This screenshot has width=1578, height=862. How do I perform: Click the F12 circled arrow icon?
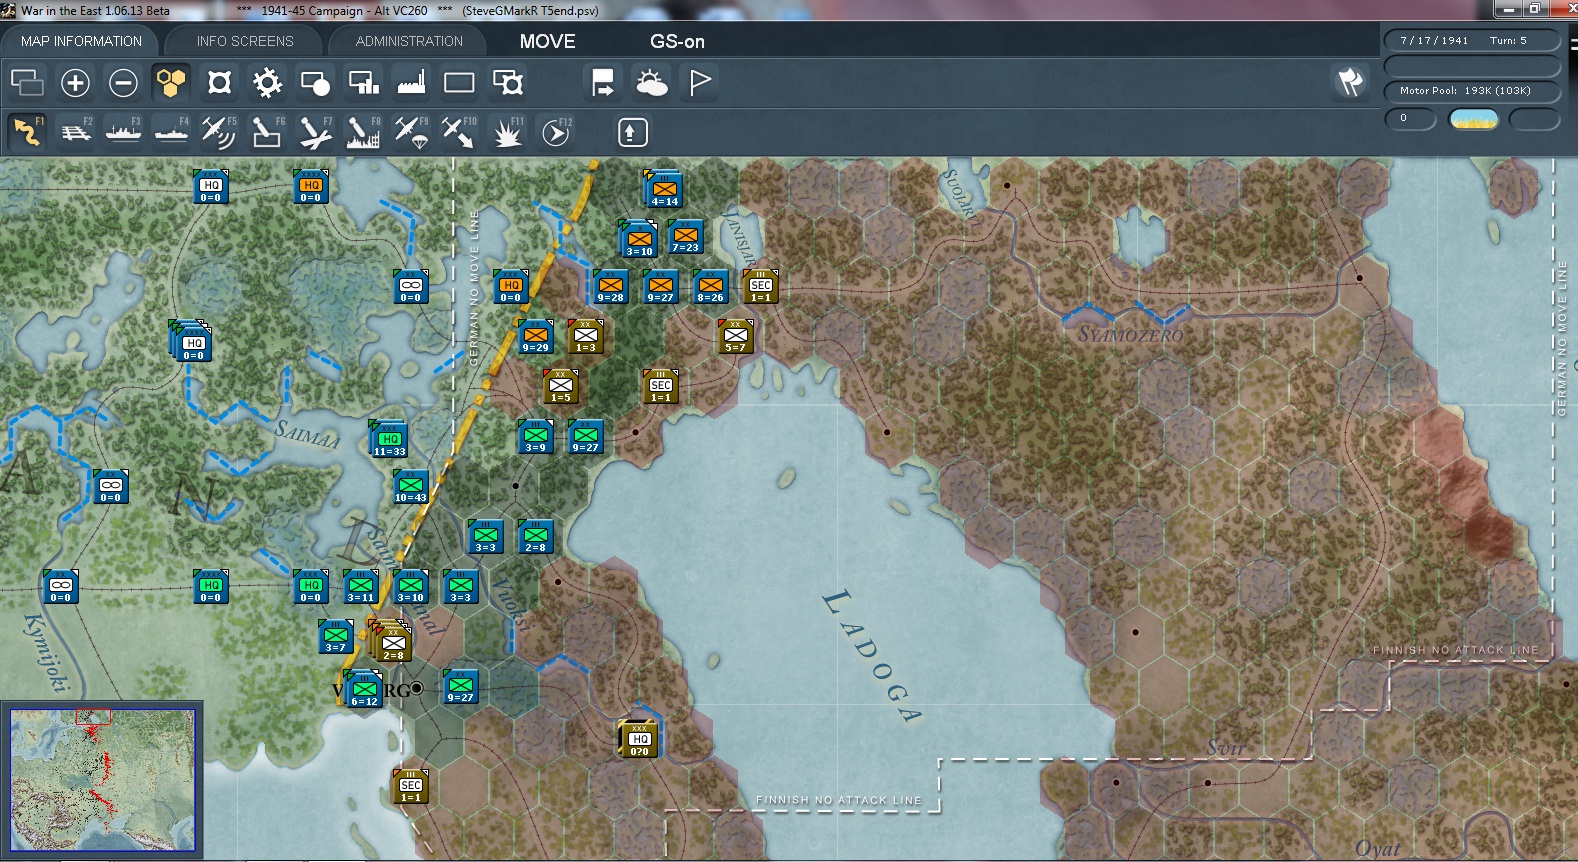pyautogui.click(x=555, y=131)
